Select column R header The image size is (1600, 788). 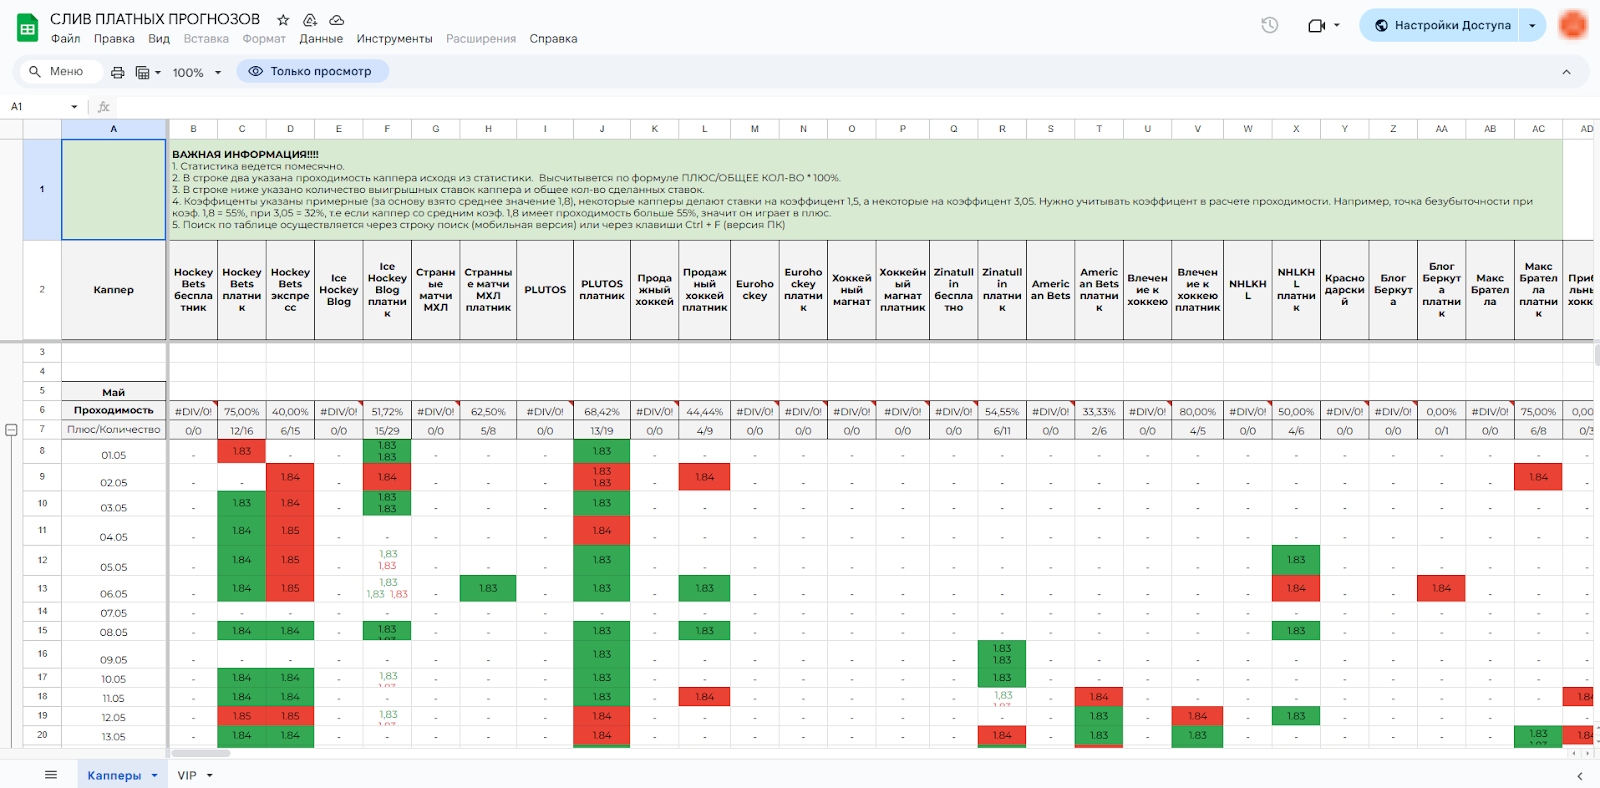[1002, 129]
